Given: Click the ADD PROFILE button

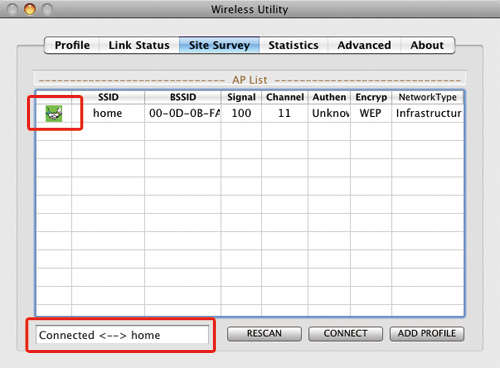Looking at the screenshot, I should pos(427,334).
